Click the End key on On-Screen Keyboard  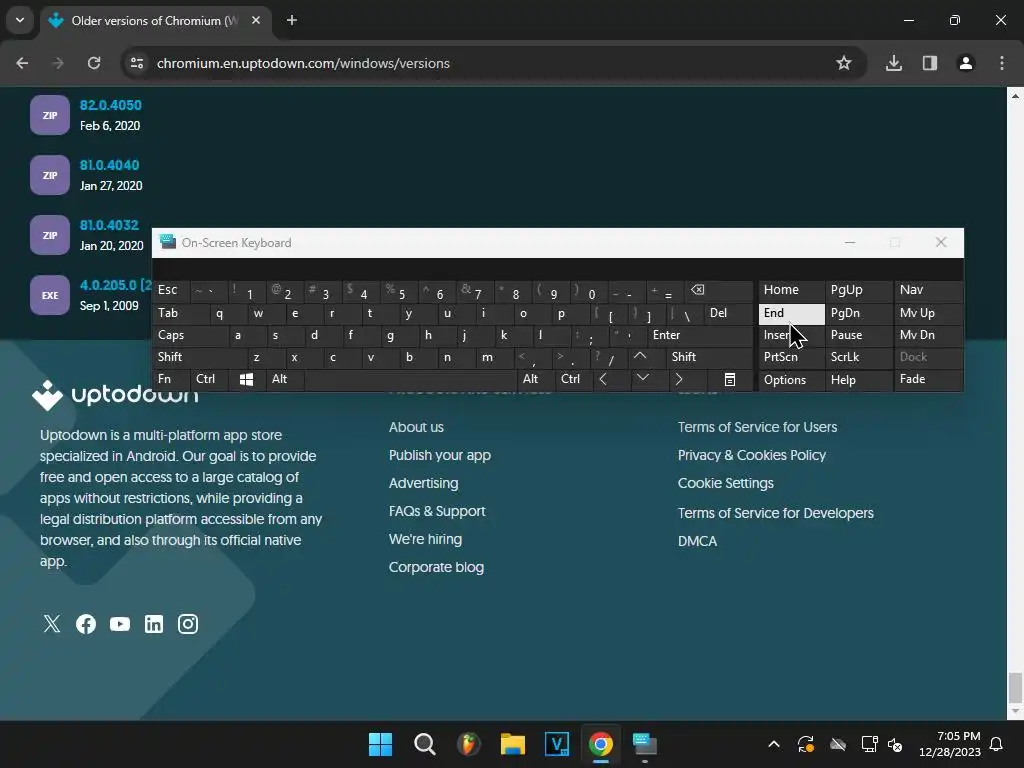point(792,313)
